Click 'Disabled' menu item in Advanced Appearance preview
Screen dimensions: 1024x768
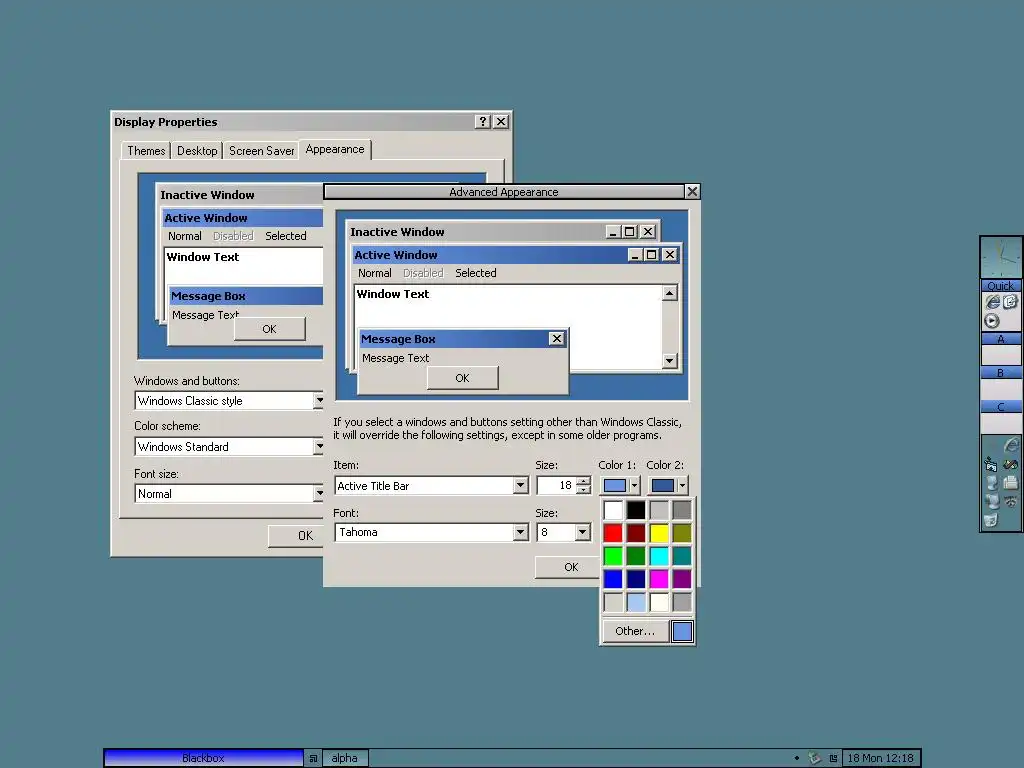point(423,273)
